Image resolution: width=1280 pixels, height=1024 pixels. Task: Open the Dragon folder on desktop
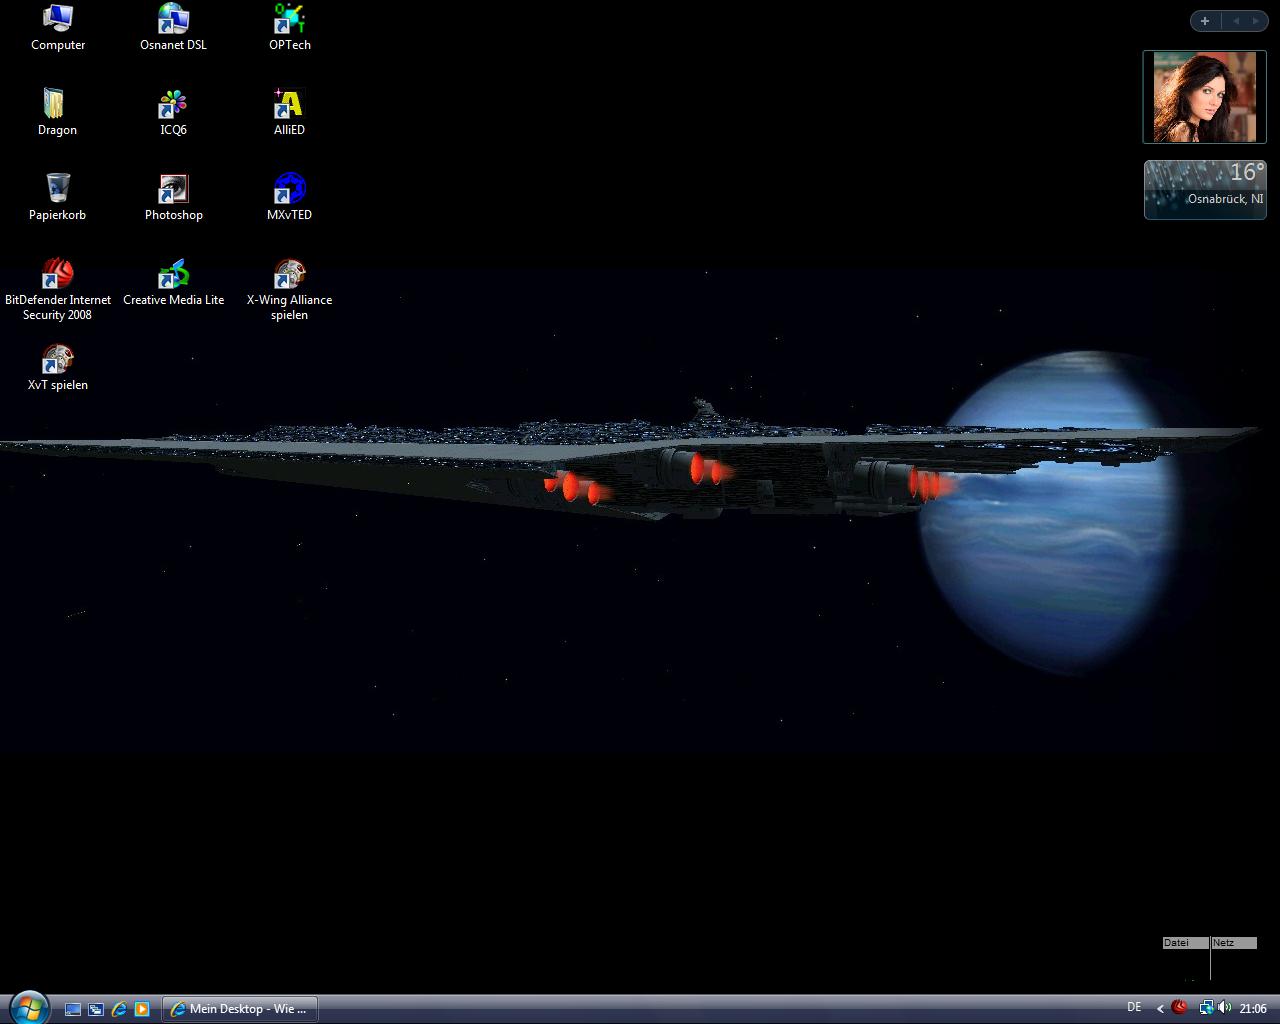(57, 105)
